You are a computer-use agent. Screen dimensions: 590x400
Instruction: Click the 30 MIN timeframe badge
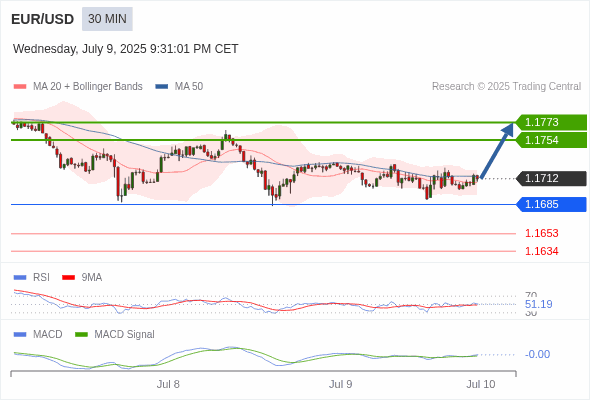pos(107,19)
